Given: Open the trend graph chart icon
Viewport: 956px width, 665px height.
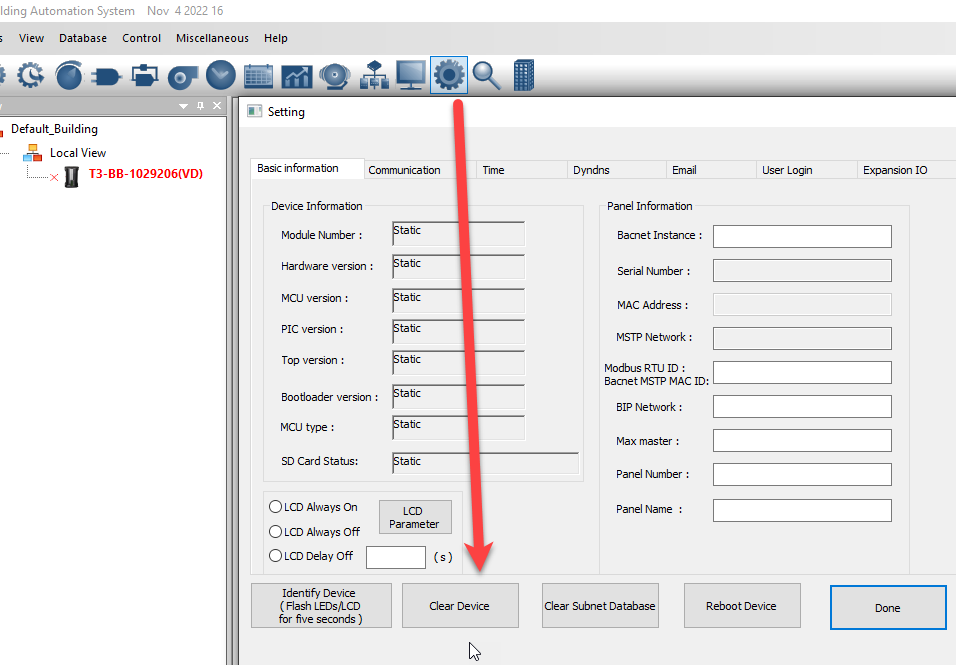Looking at the screenshot, I should click(297, 75).
